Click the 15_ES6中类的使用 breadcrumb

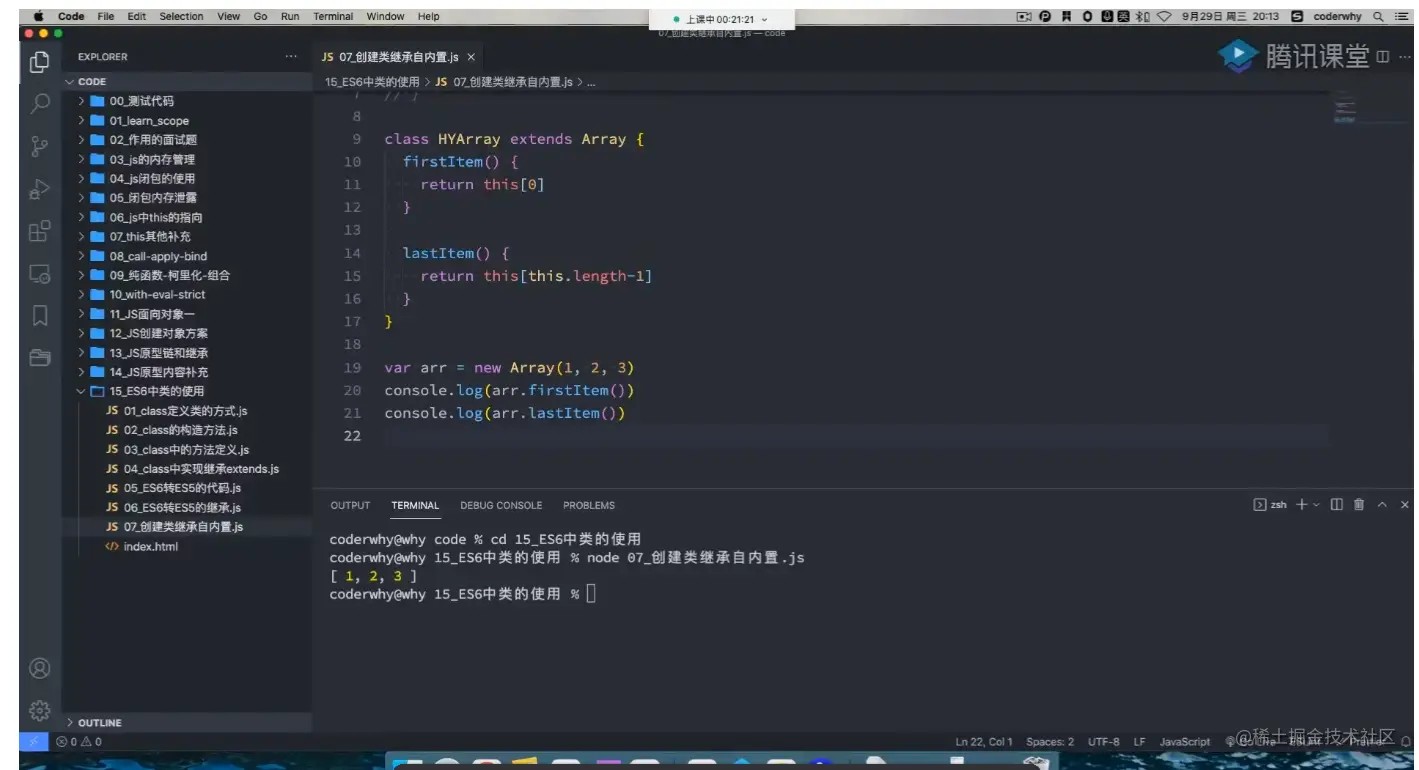(x=373, y=82)
